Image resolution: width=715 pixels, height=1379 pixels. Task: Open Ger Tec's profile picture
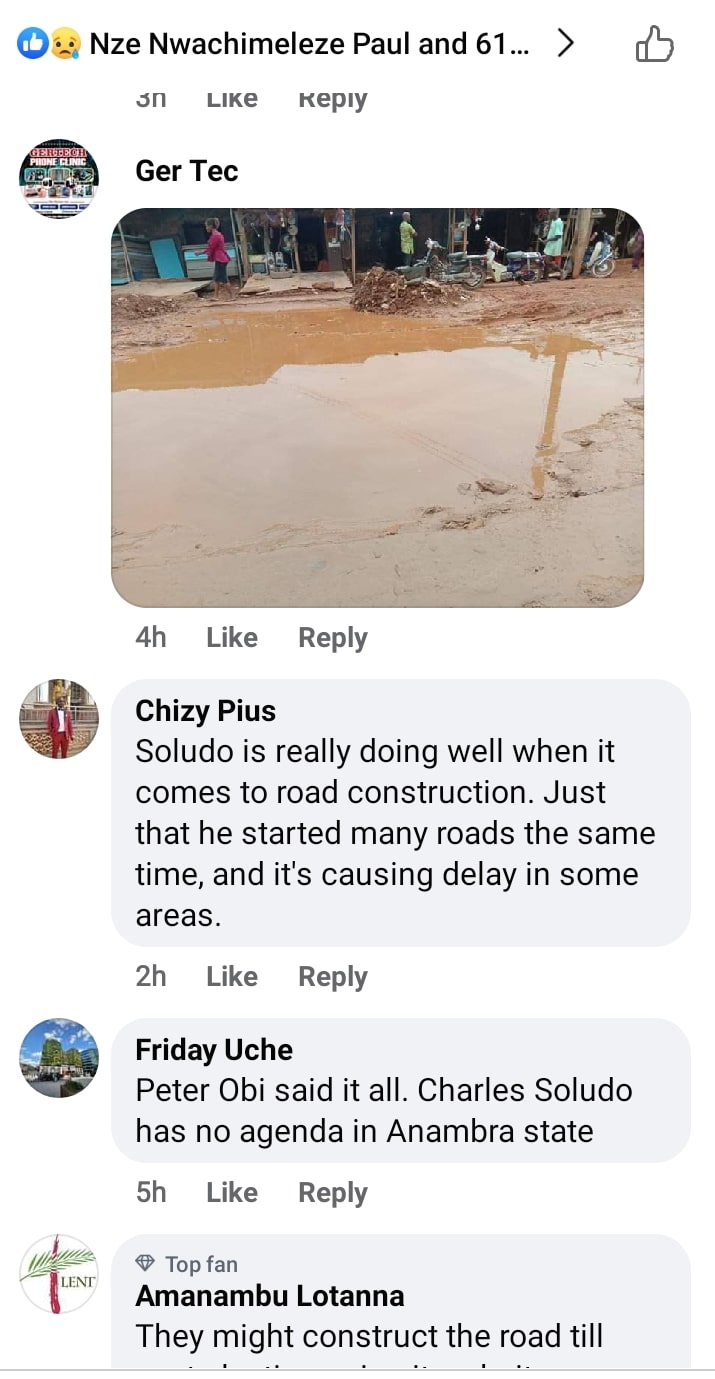click(59, 178)
